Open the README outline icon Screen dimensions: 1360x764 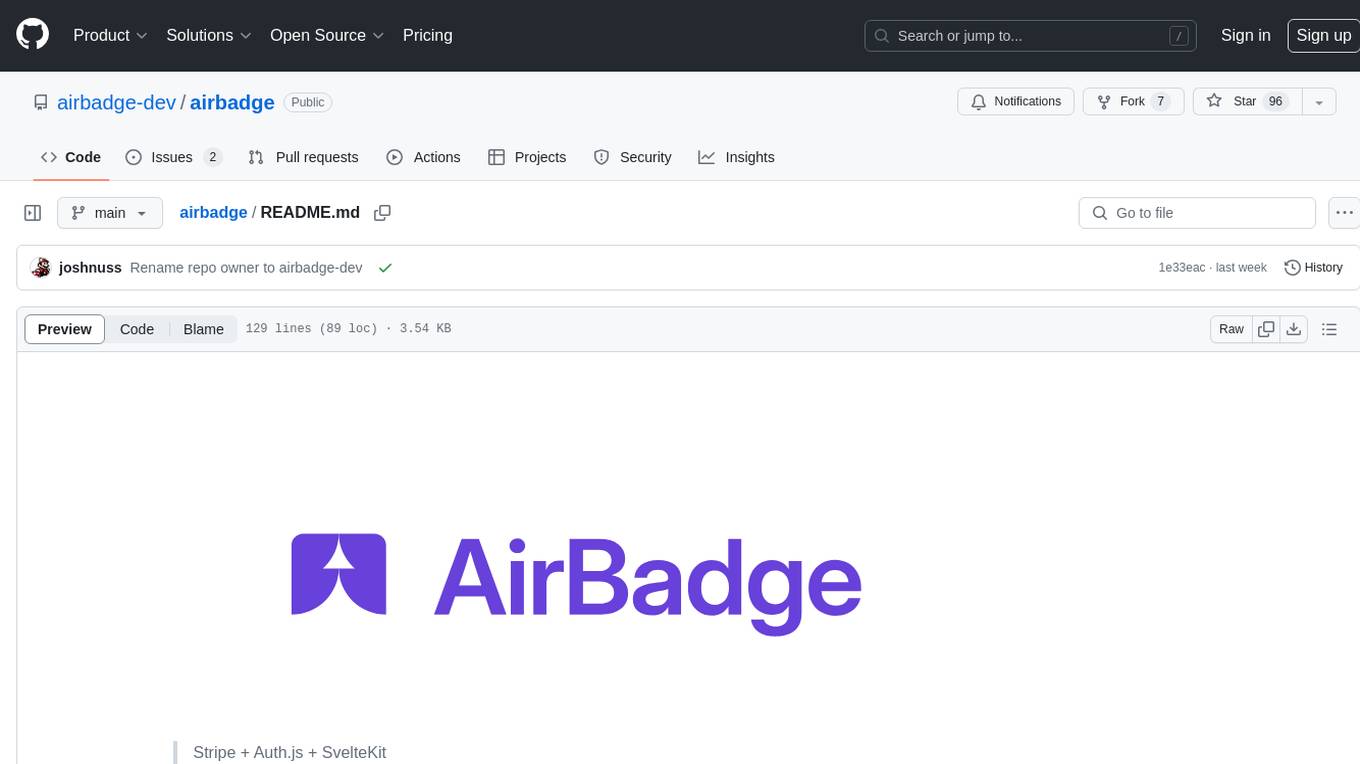pyautogui.click(x=1329, y=329)
